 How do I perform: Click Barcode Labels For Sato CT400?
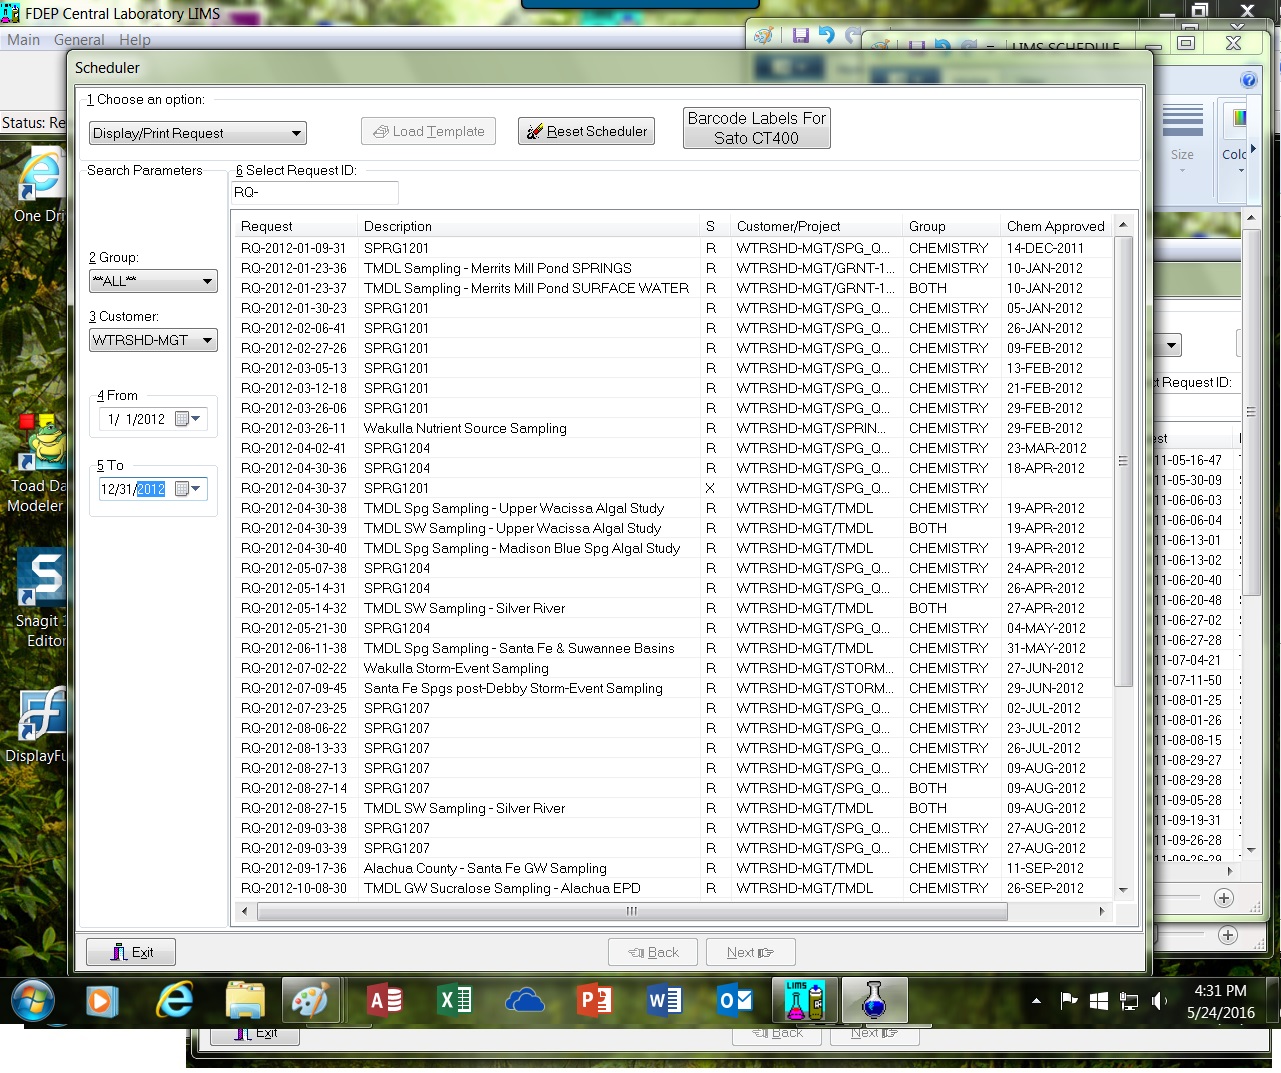[x=757, y=128]
